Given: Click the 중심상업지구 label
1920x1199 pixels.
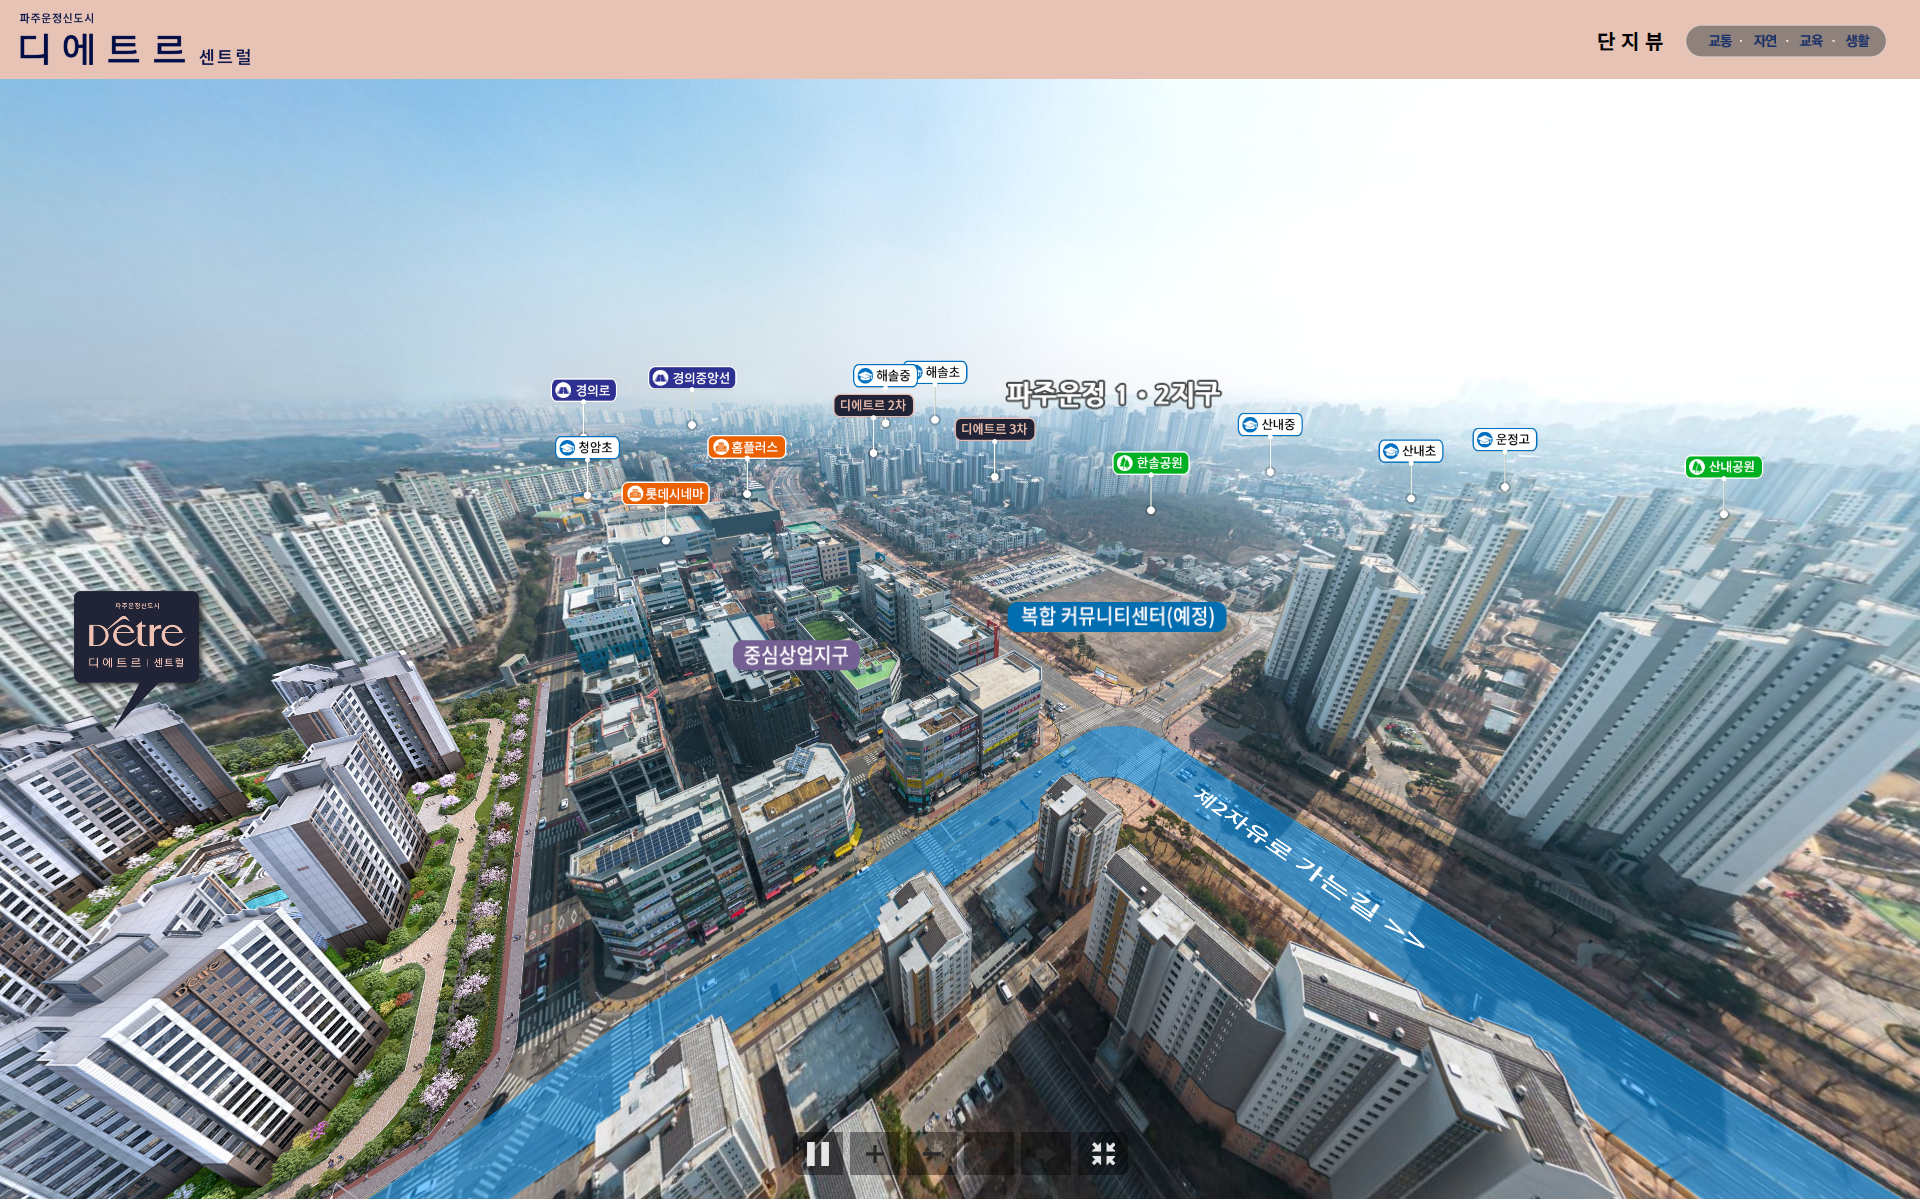Looking at the screenshot, I should (x=796, y=655).
